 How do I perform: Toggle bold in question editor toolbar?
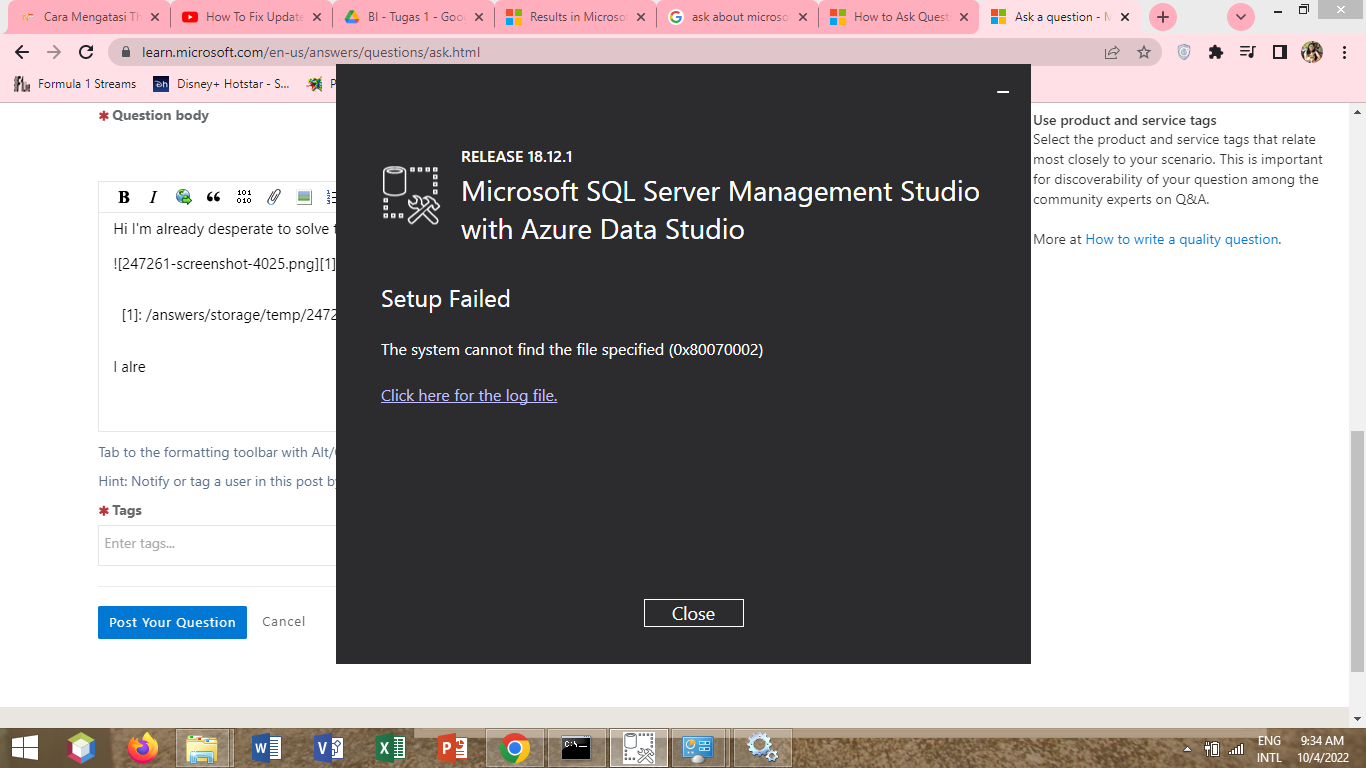[x=124, y=197]
